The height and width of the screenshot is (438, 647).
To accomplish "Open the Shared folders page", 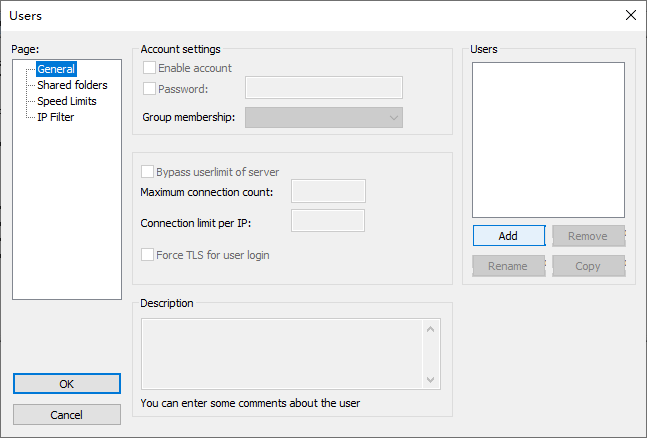I will tap(72, 85).
